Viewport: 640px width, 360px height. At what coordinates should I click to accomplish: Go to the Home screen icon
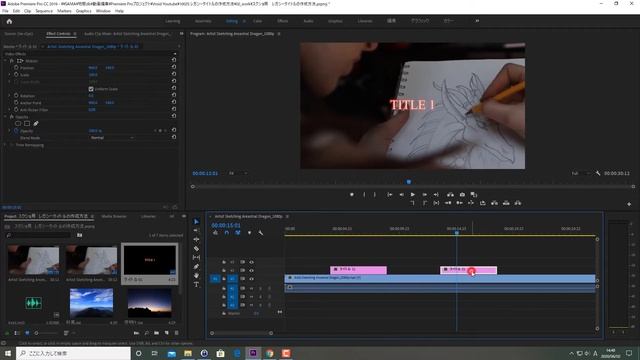(x=9, y=21)
